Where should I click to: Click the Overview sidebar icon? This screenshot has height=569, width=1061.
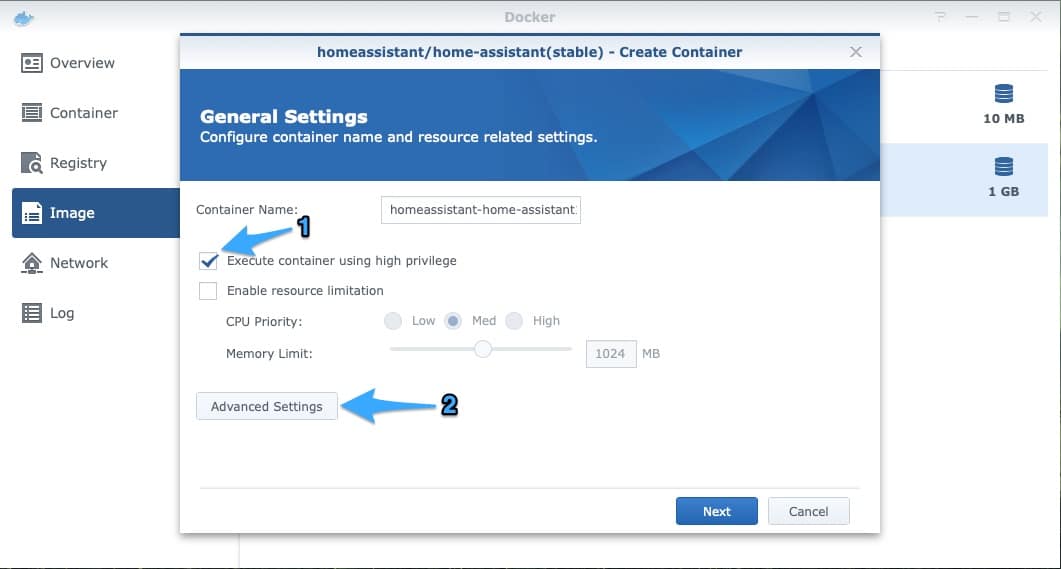(32, 63)
